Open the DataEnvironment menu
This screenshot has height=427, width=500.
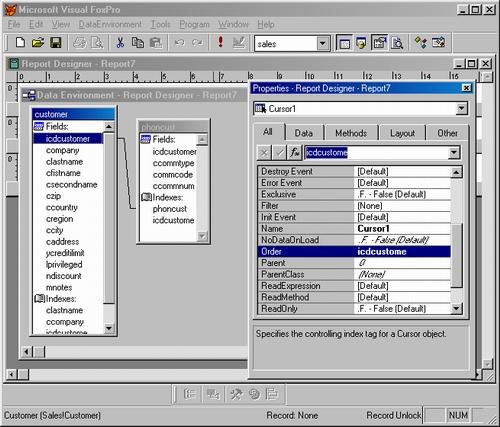click(110, 24)
